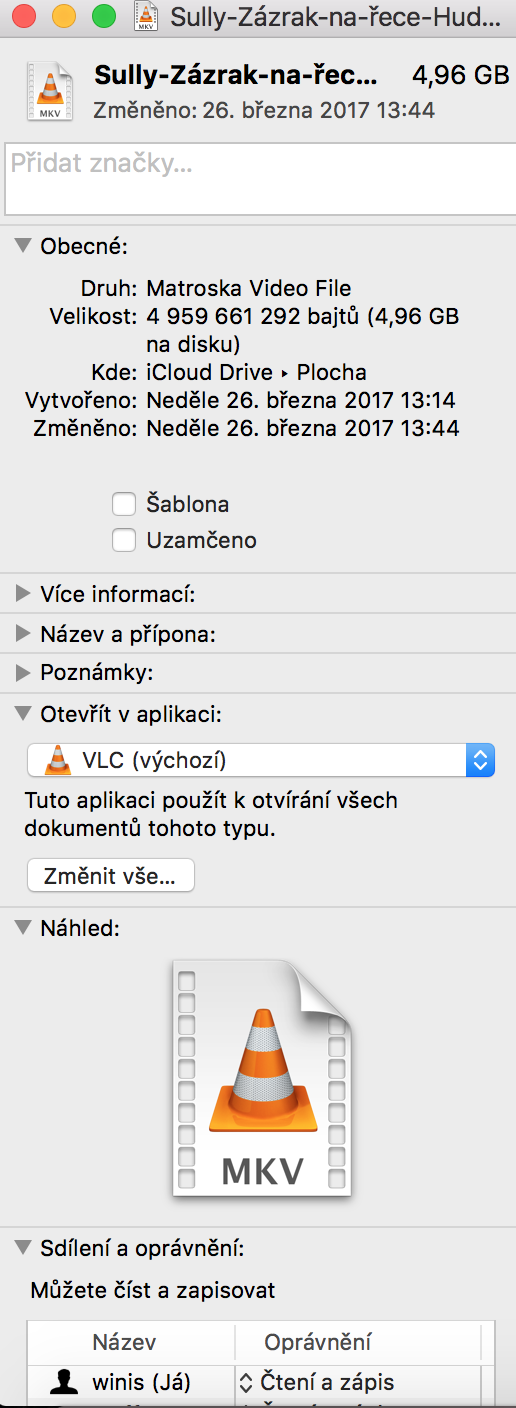
Task: Collapse the Náhled preview section
Action: (x=22, y=928)
